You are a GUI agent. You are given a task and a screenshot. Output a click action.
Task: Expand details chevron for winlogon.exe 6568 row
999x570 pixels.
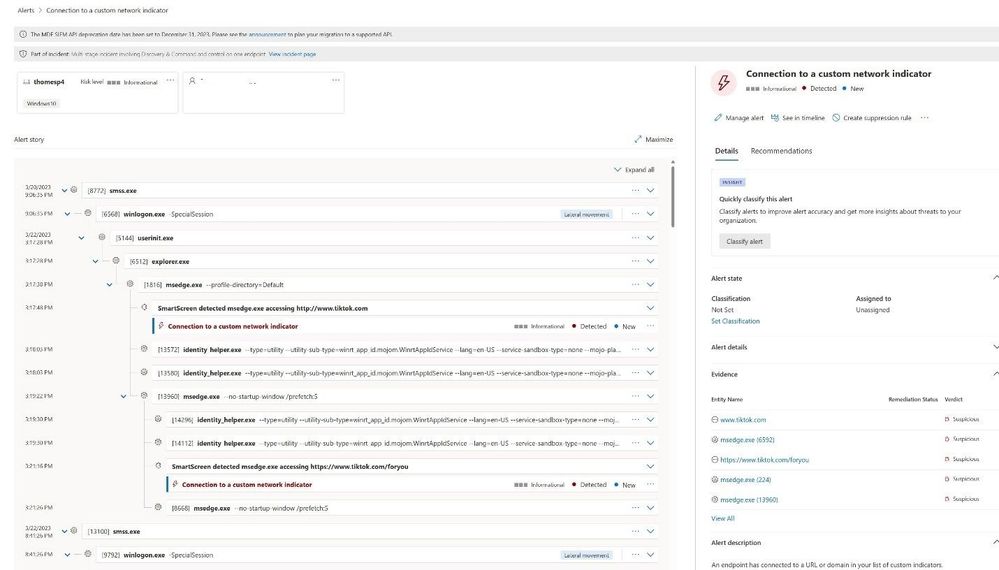[x=650, y=214]
